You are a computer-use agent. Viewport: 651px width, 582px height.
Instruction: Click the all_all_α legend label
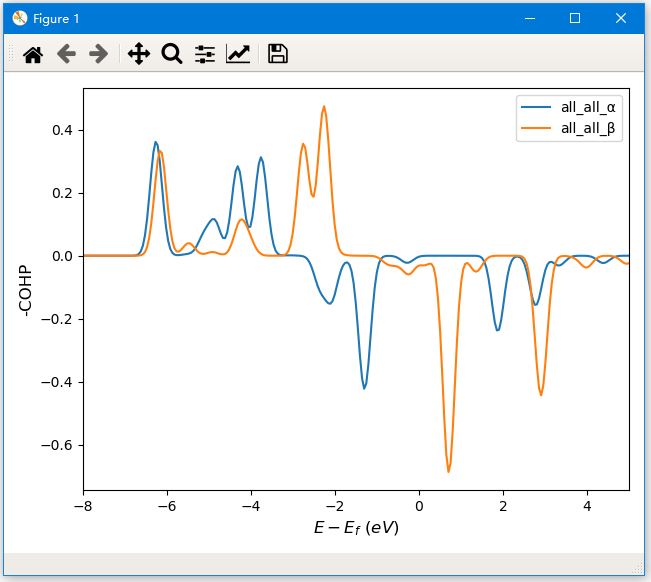588,107
